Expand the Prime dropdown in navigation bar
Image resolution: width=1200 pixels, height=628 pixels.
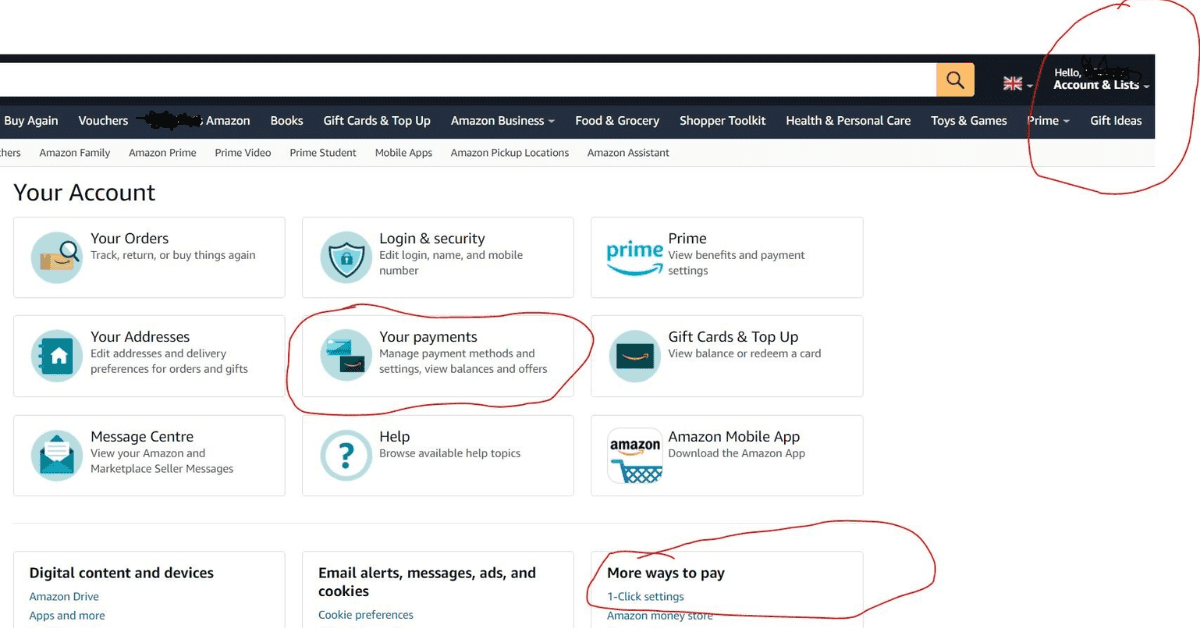tap(1048, 121)
